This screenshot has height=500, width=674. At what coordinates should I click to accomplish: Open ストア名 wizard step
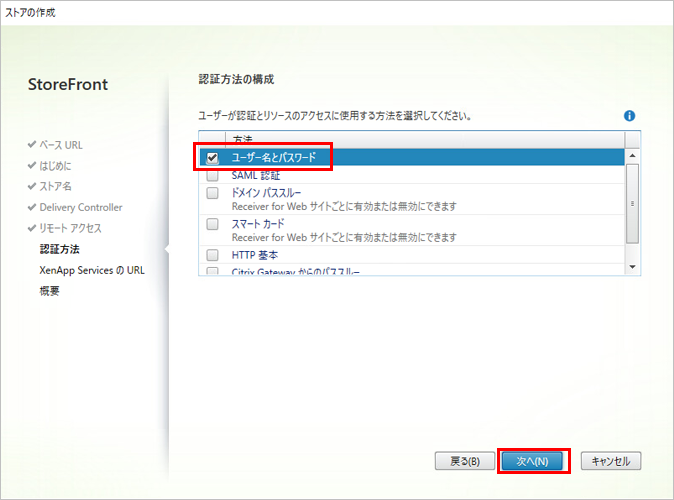tap(55, 186)
